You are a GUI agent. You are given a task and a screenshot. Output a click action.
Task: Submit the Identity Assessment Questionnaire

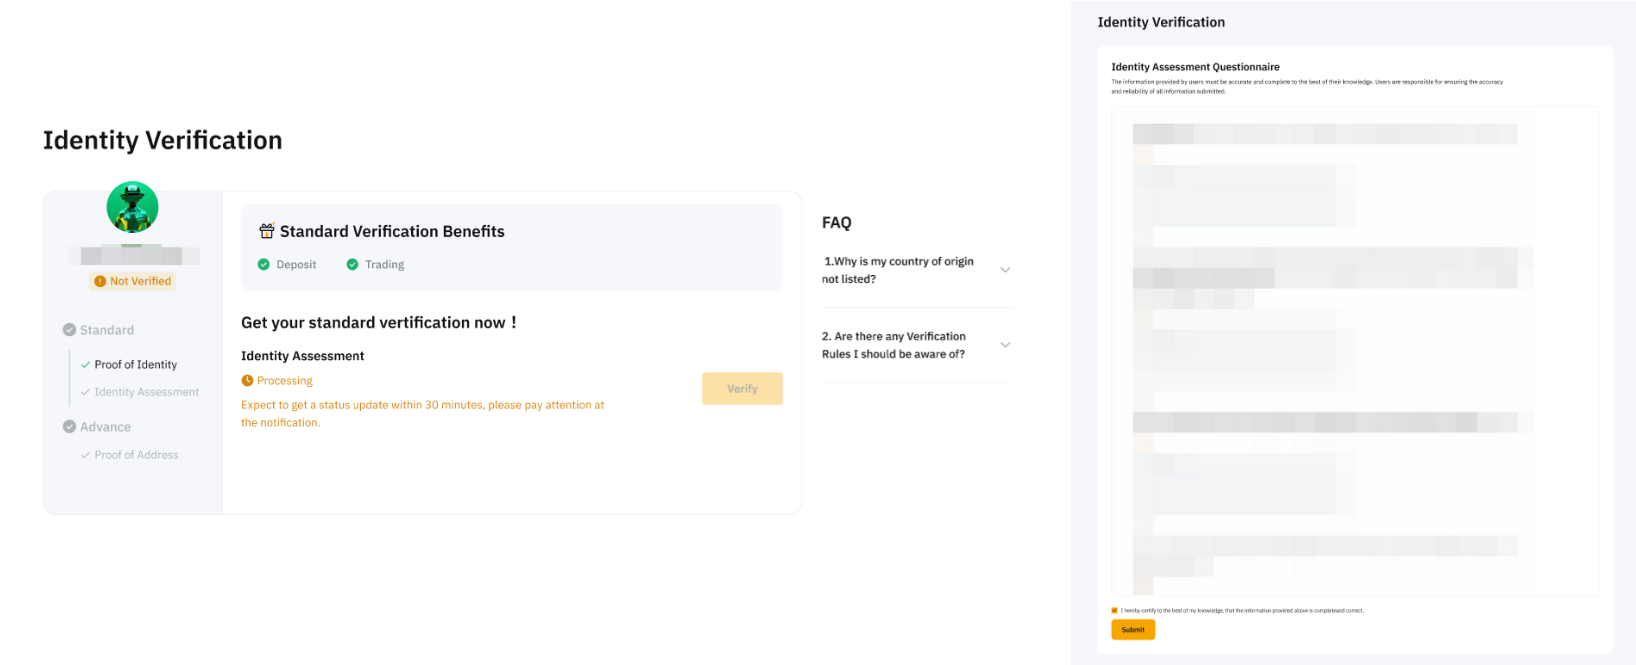tap(1133, 630)
